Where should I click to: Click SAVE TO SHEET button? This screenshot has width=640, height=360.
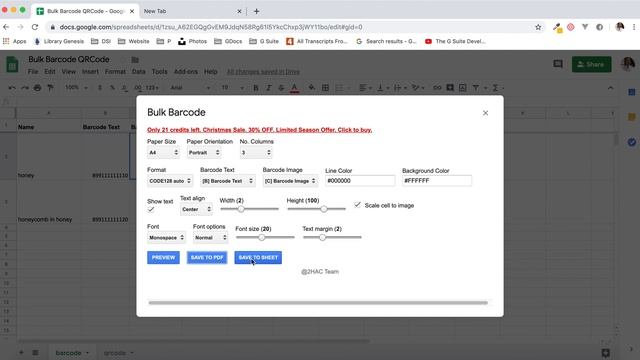pyautogui.click(x=258, y=258)
